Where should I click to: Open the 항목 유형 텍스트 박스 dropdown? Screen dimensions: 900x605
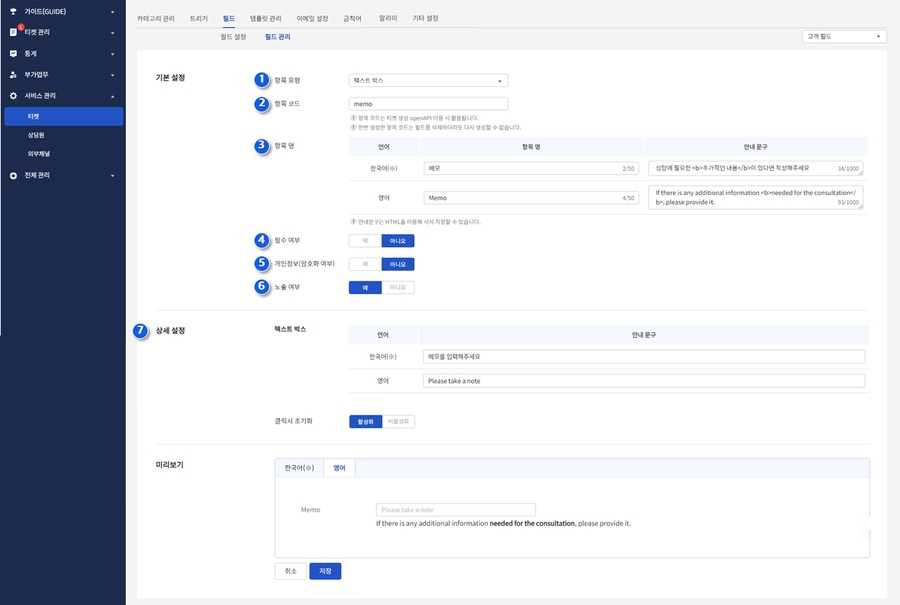[428, 80]
